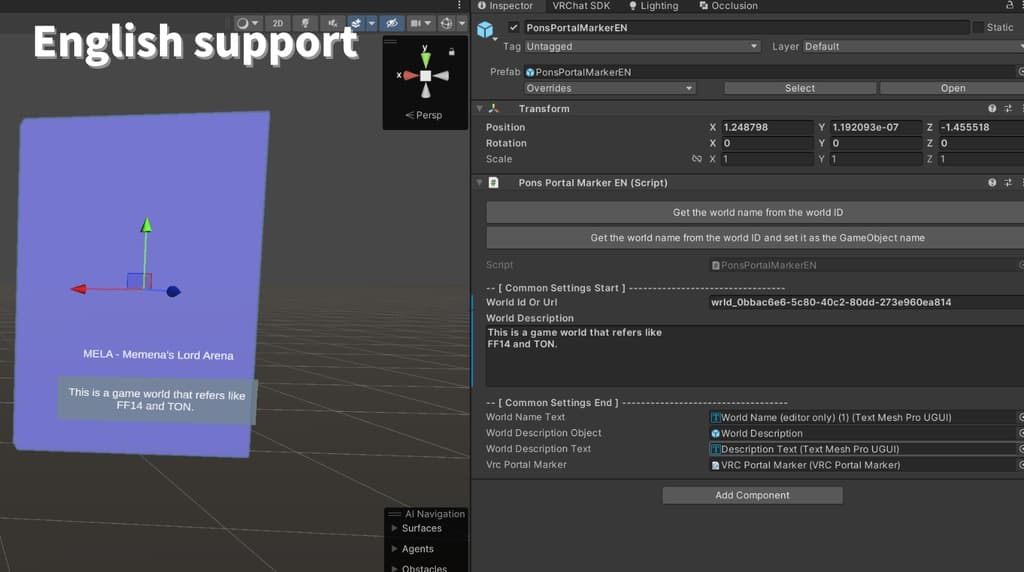Click the Description Text Mesh Pro field
This screenshot has height=572, width=1024.
pyautogui.click(x=862, y=449)
